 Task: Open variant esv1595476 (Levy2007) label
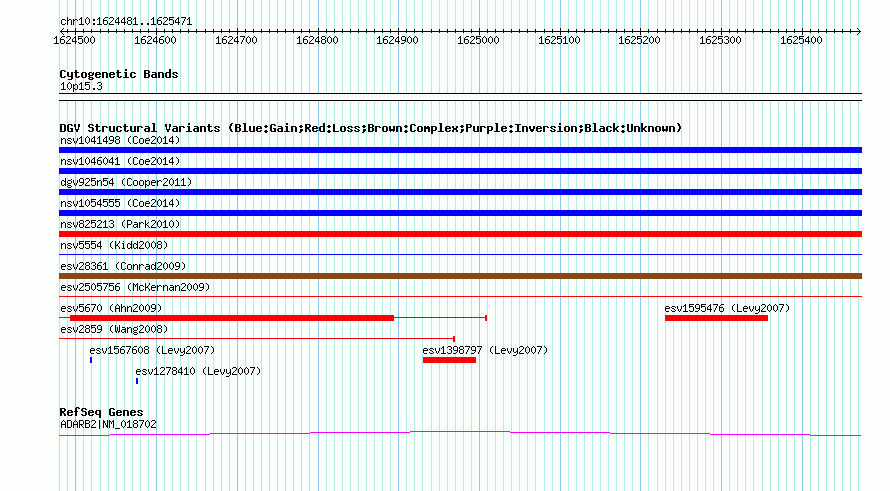click(727, 308)
